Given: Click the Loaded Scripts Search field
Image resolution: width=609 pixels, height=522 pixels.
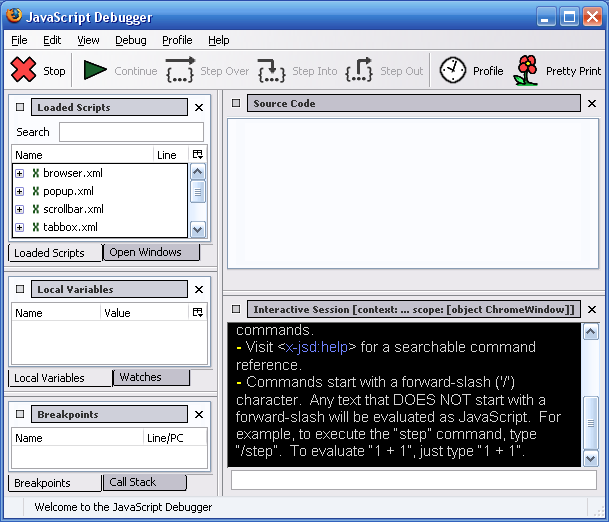Looking at the screenshot, I should [131, 132].
